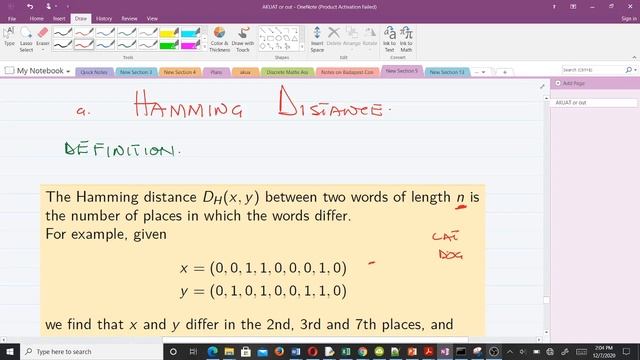Toggle Draw with Touch
640x360 pixels.
243,39
